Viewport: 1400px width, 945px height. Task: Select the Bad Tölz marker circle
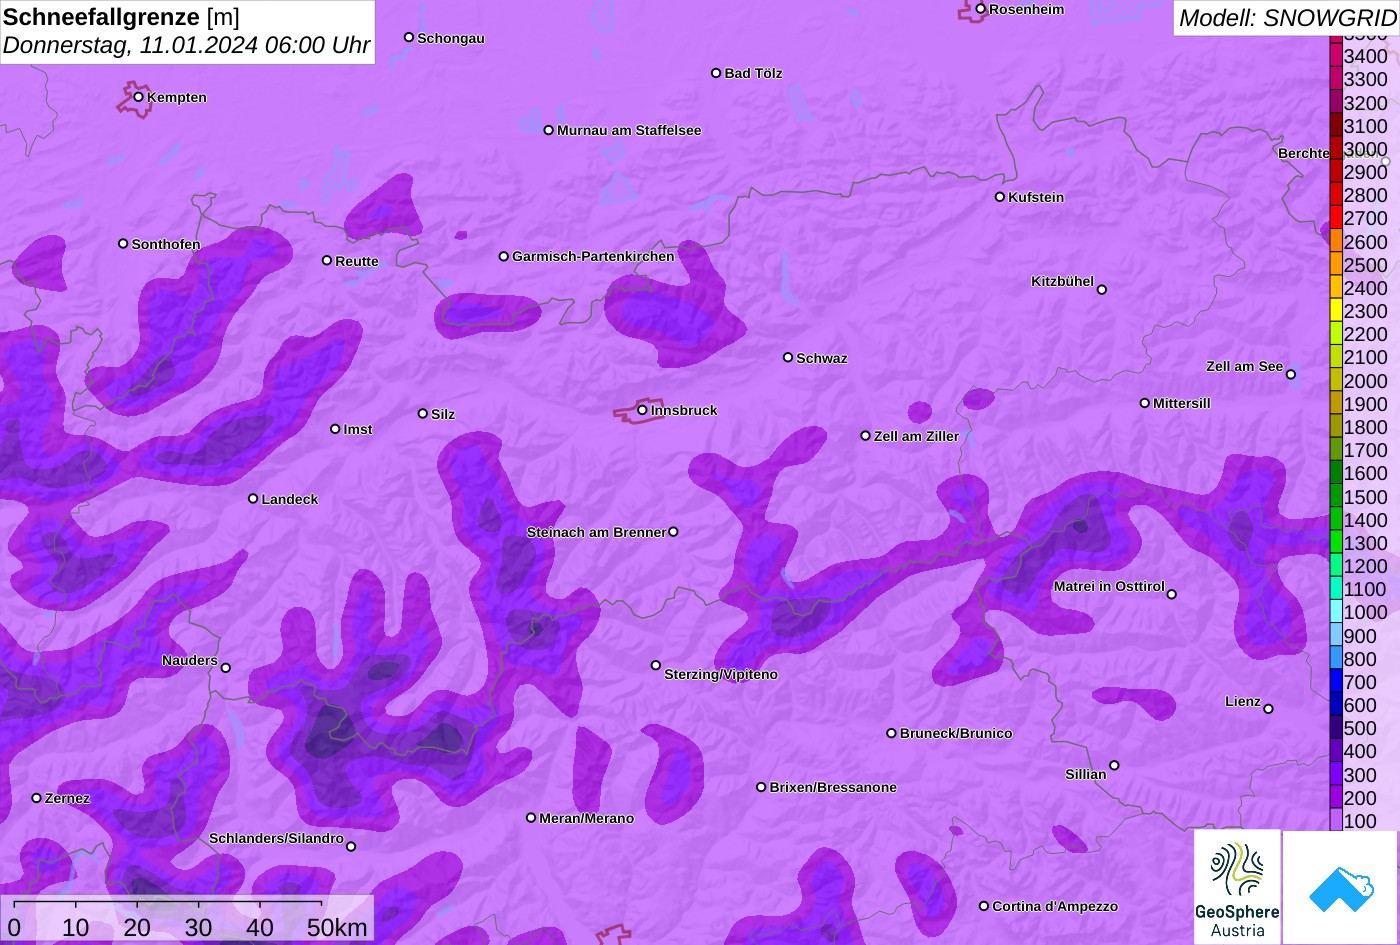[x=716, y=73]
